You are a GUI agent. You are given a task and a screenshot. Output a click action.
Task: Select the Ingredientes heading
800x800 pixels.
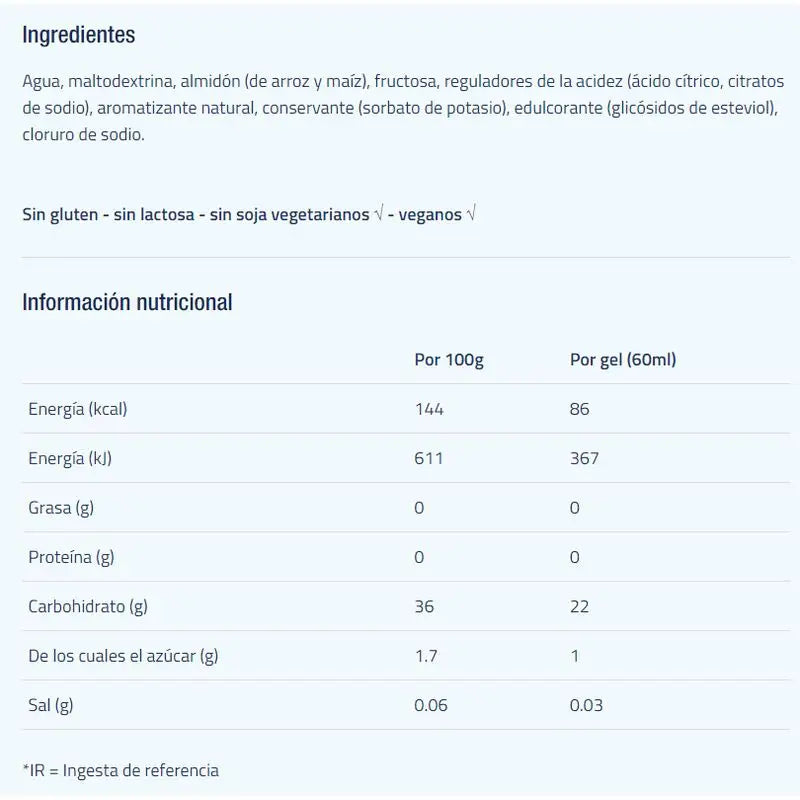[x=79, y=35]
